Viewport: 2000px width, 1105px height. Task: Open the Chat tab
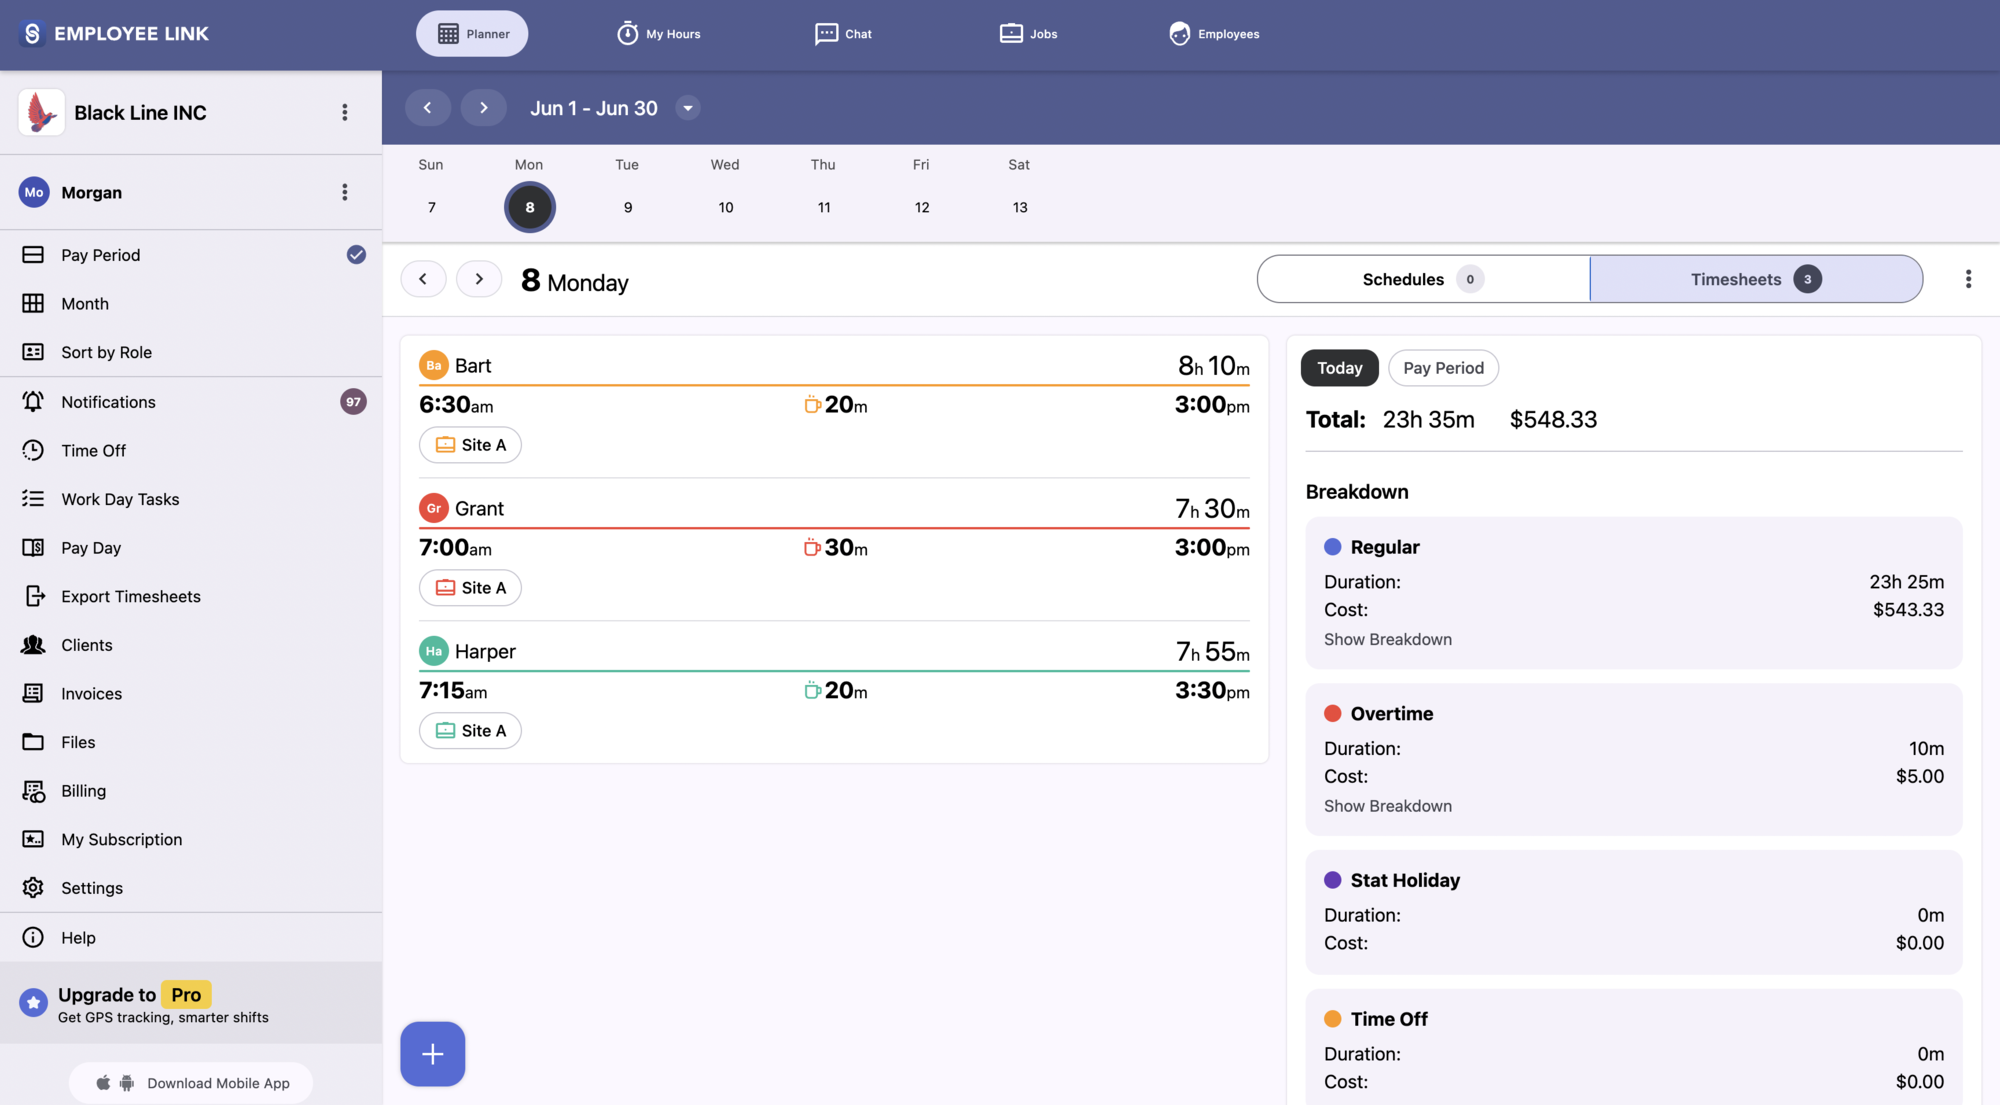pyautogui.click(x=843, y=34)
